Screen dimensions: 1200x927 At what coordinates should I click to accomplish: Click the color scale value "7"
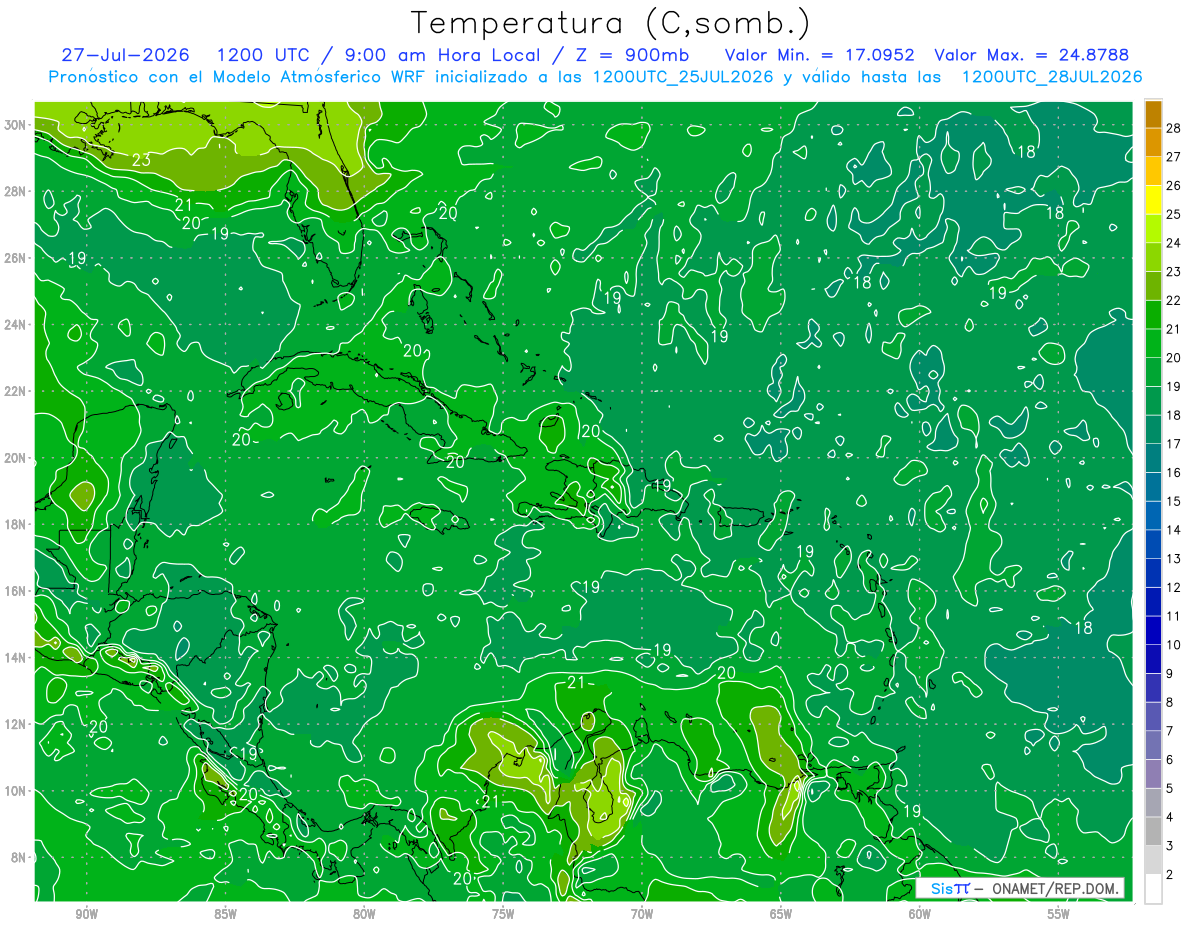[x=1170, y=731]
